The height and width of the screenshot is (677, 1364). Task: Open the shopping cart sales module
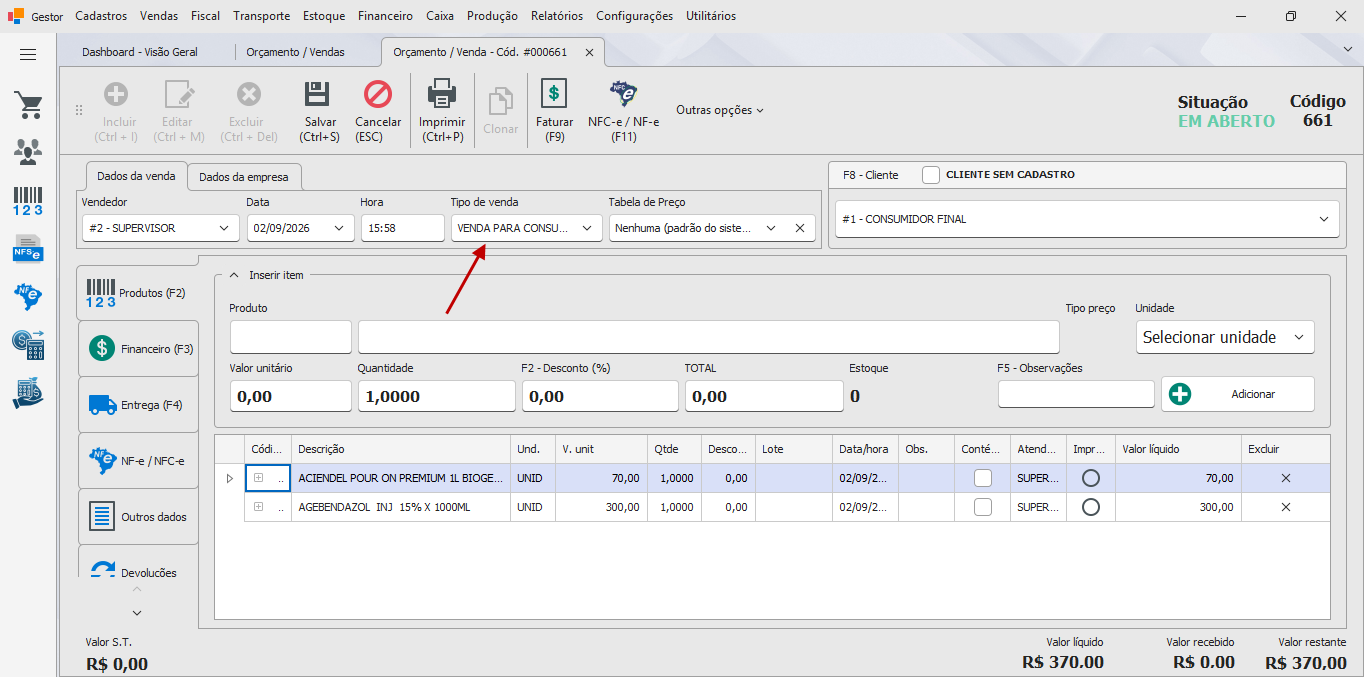click(28, 105)
